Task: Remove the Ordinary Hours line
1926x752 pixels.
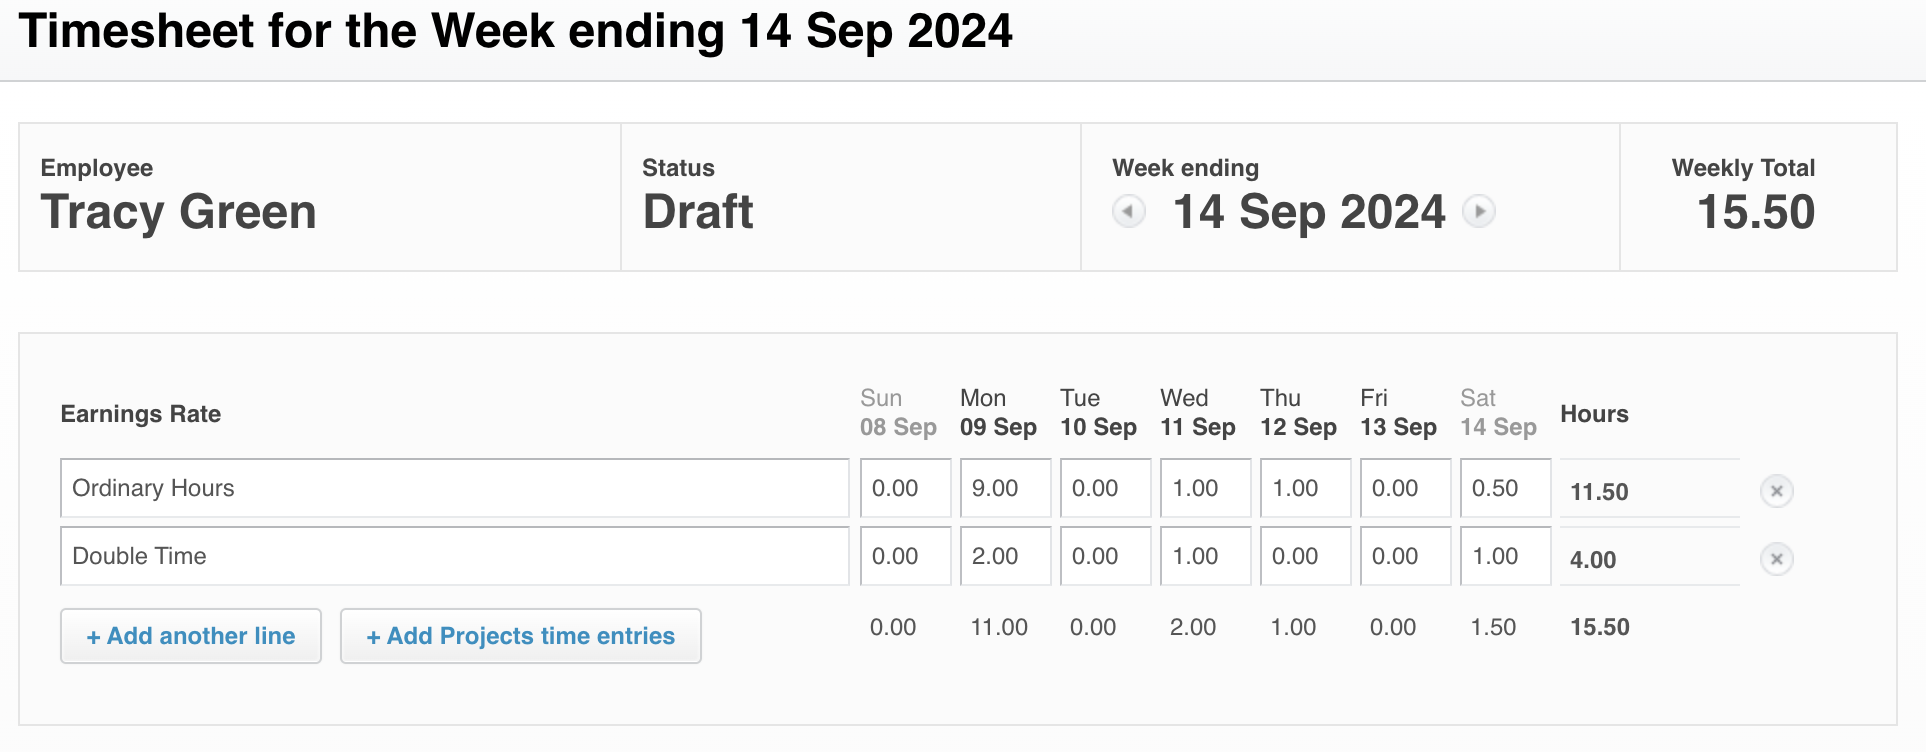Action: pyautogui.click(x=1777, y=491)
